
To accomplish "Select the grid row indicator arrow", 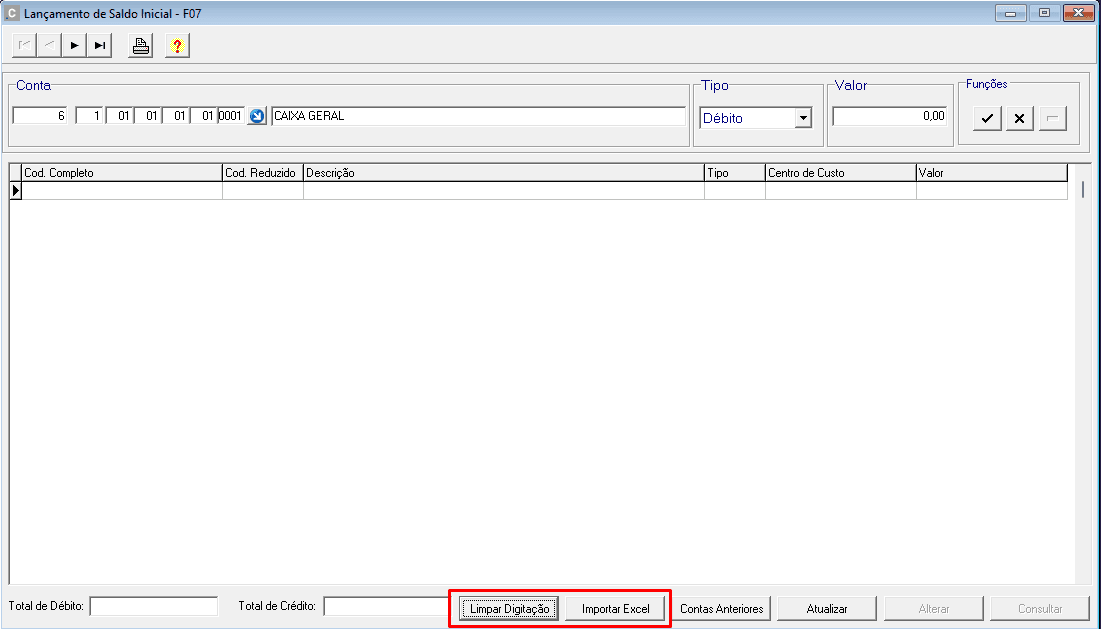I will 15,190.
